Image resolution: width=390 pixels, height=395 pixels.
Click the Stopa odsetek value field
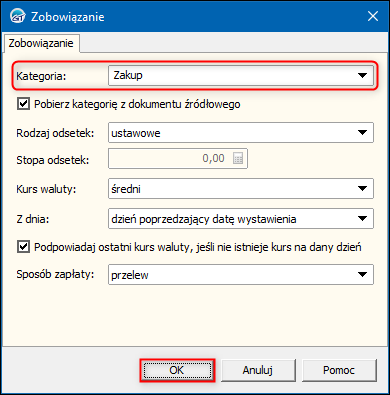tap(178, 158)
